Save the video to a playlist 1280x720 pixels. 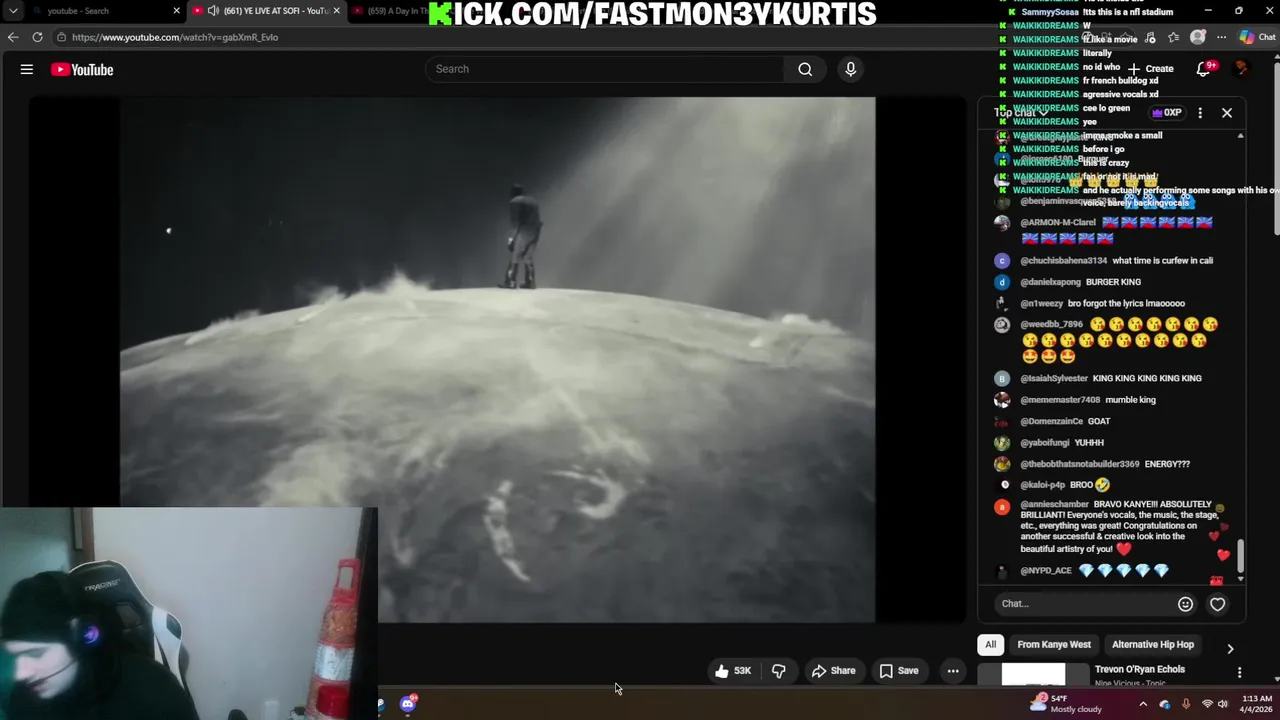click(899, 671)
